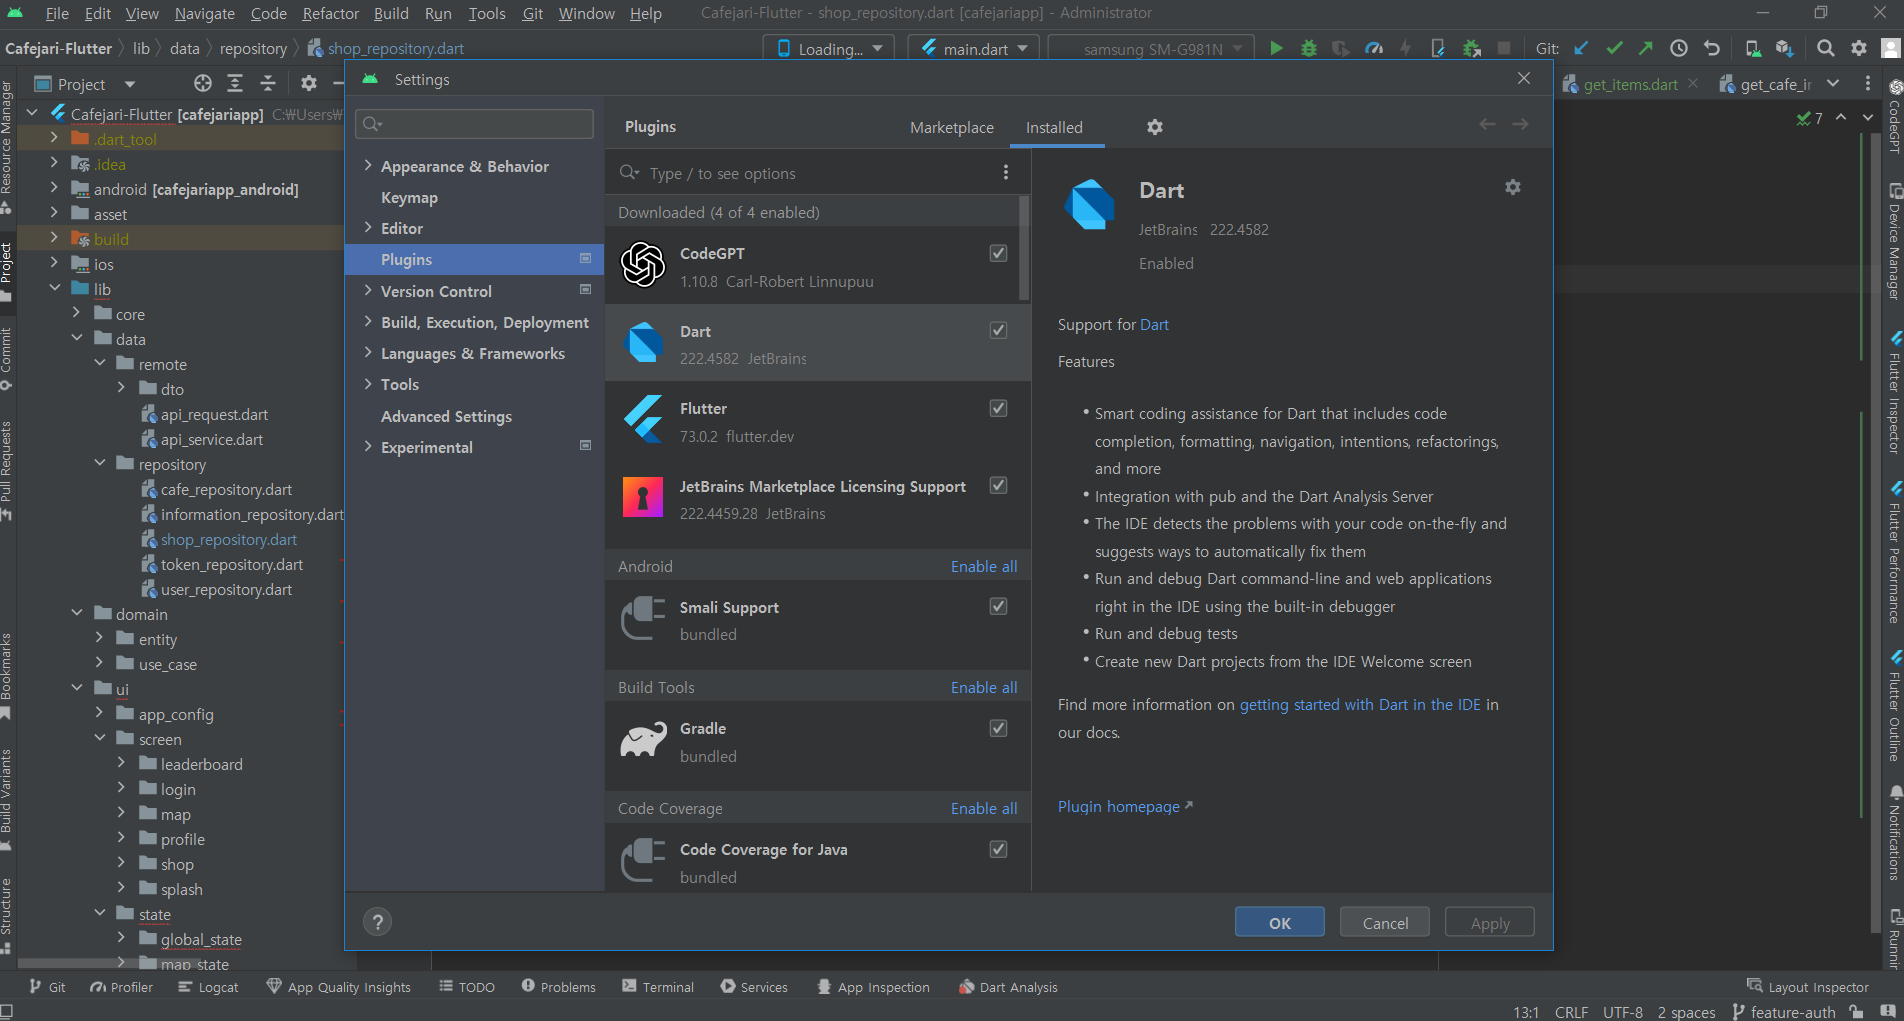Click the Dart plugin details gear icon
The width and height of the screenshot is (1904, 1021).
pos(1513,187)
